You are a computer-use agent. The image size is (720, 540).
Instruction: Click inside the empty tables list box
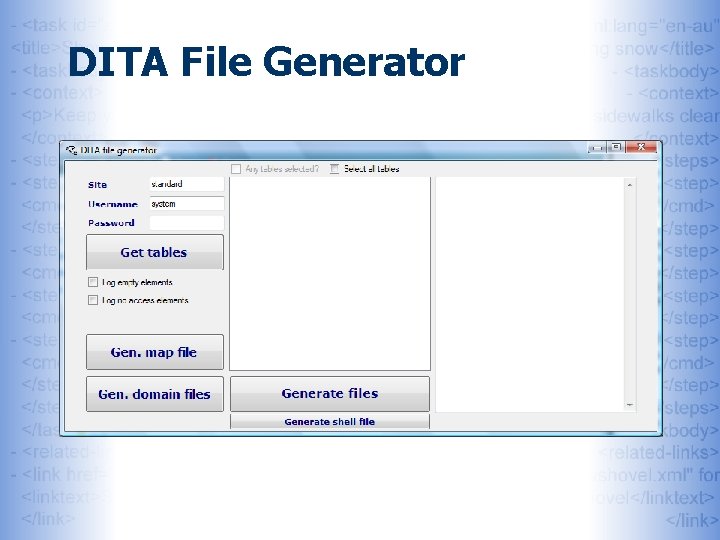point(330,274)
